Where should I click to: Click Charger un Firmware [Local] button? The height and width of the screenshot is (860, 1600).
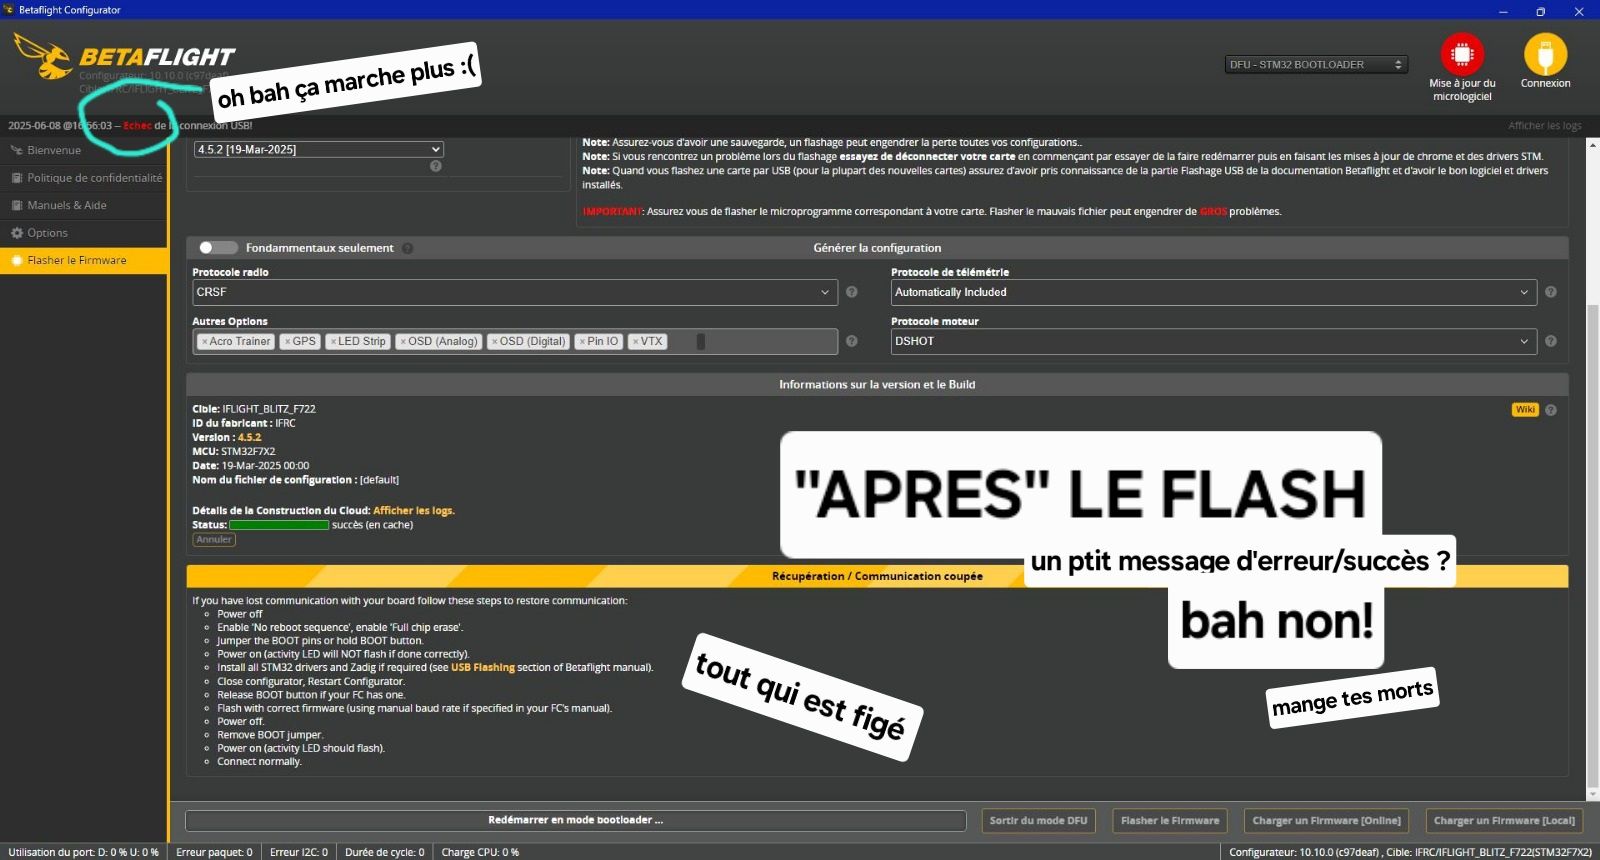click(1503, 821)
